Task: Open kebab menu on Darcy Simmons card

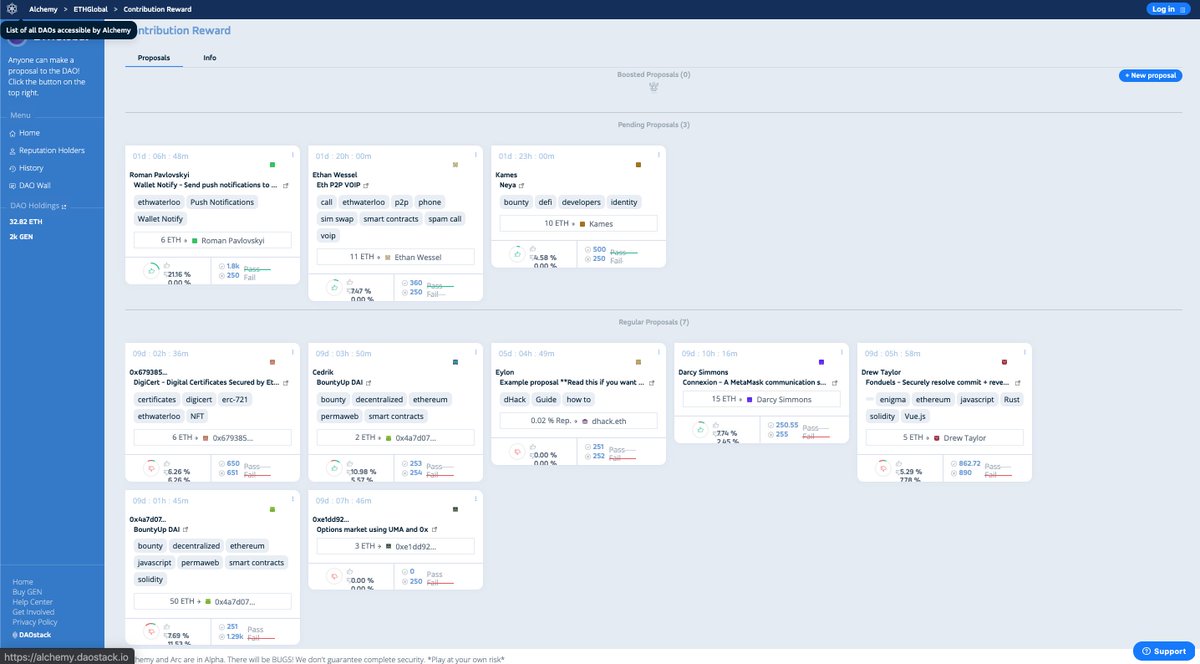Action: click(x=842, y=352)
